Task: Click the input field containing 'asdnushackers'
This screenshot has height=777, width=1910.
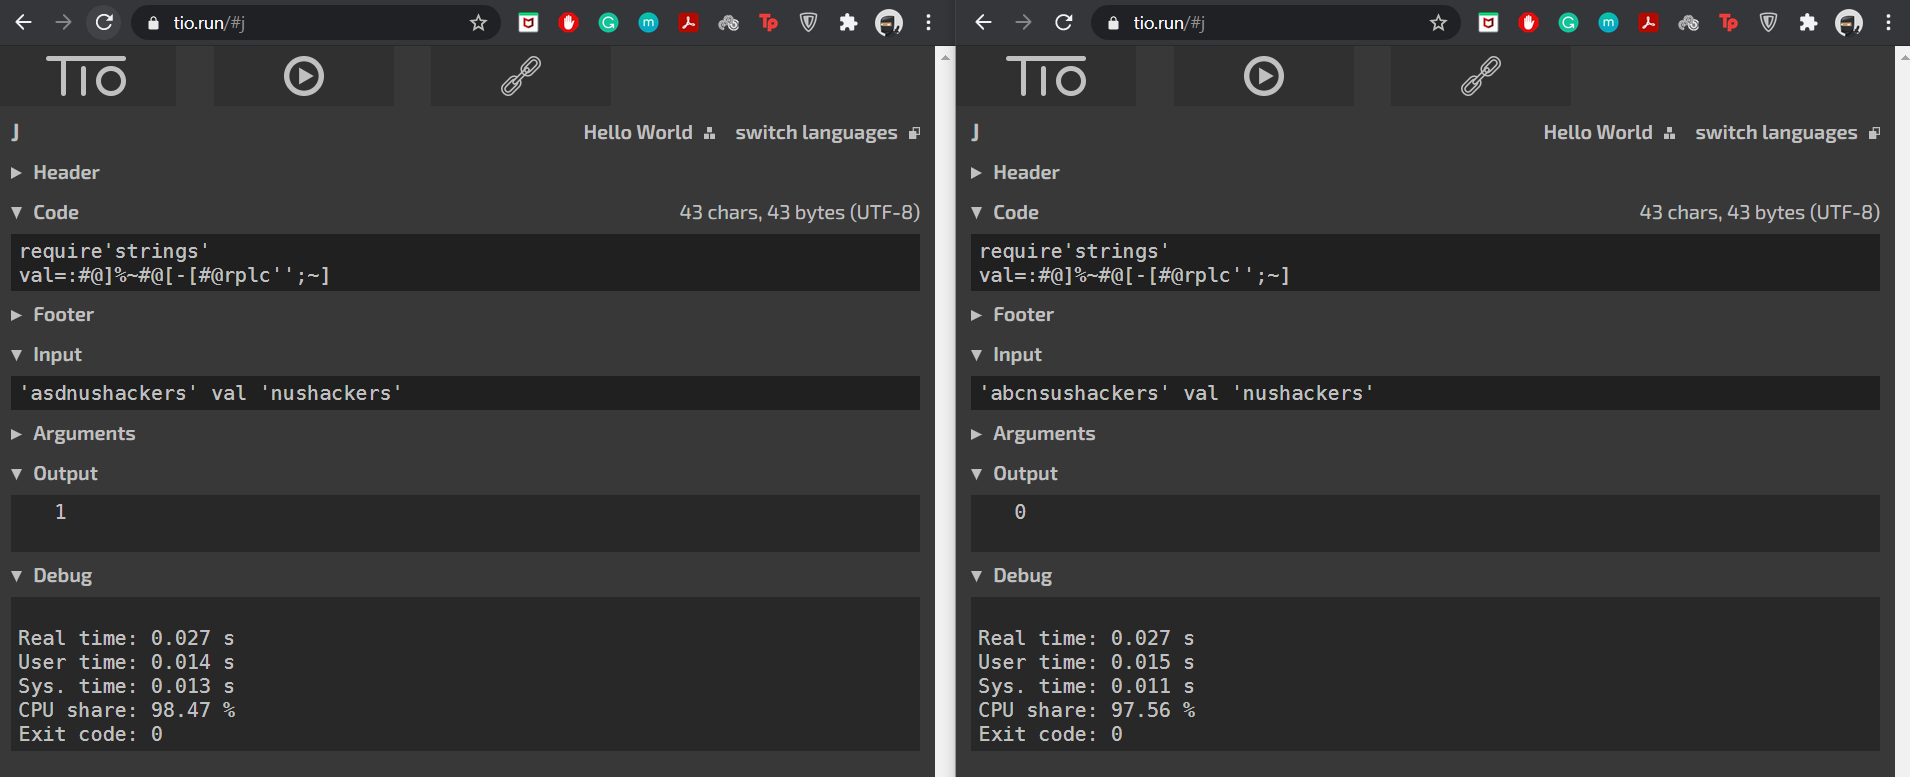Action: click(x=465, y=393)
